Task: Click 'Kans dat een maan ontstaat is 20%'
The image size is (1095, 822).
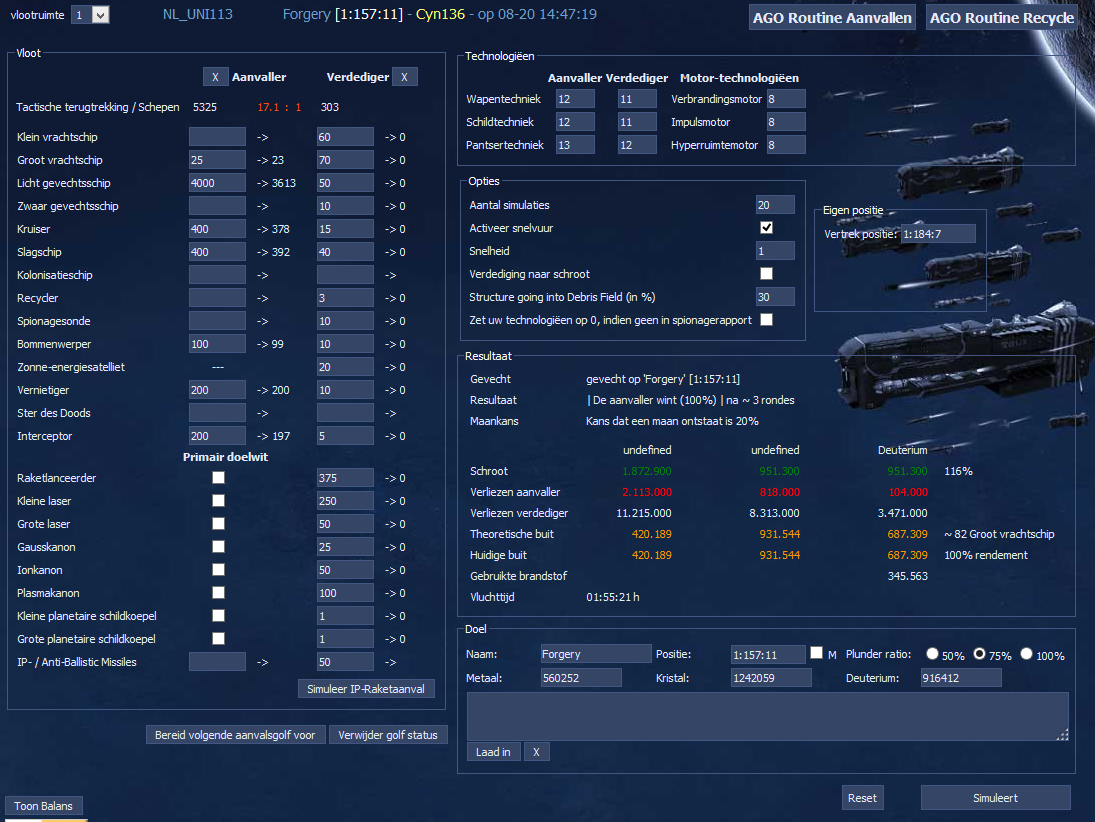Action: point(672,421)
